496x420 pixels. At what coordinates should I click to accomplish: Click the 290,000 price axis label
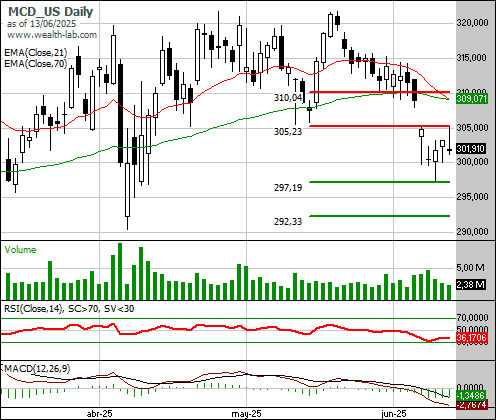click(x=472, y=231)
